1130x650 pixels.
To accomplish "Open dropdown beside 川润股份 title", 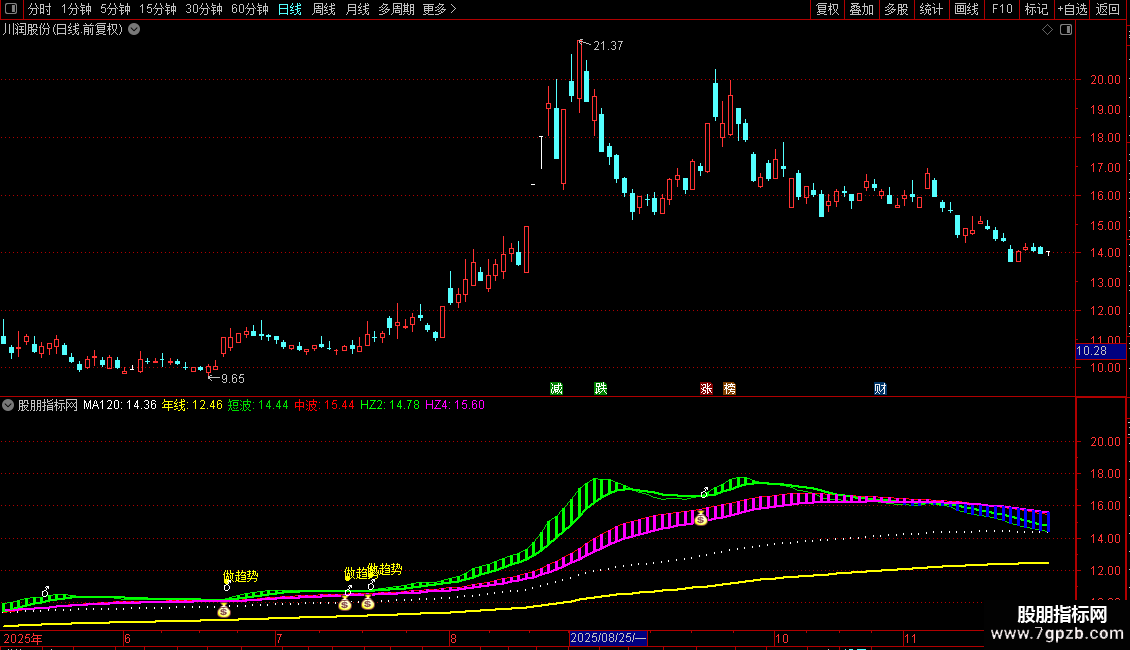I will tap(134, 30).
